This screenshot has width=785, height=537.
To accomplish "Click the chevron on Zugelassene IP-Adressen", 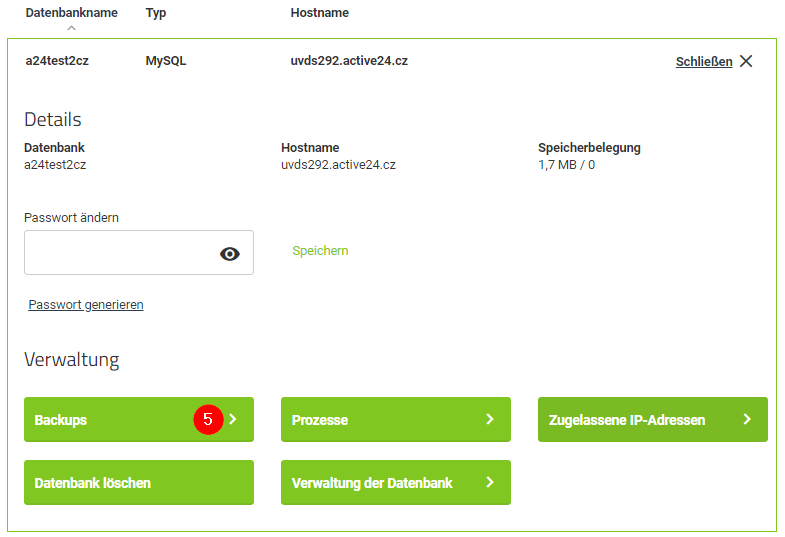I will pos(747,420).
